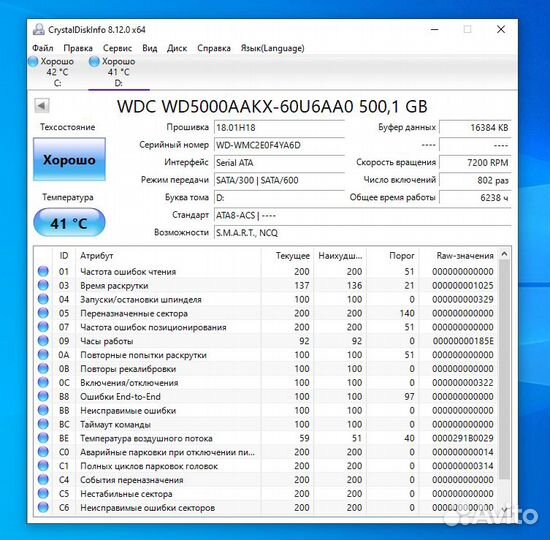Click status circle for attribute B8
Viewport: 550px width, 540px height.
[43, 396]
